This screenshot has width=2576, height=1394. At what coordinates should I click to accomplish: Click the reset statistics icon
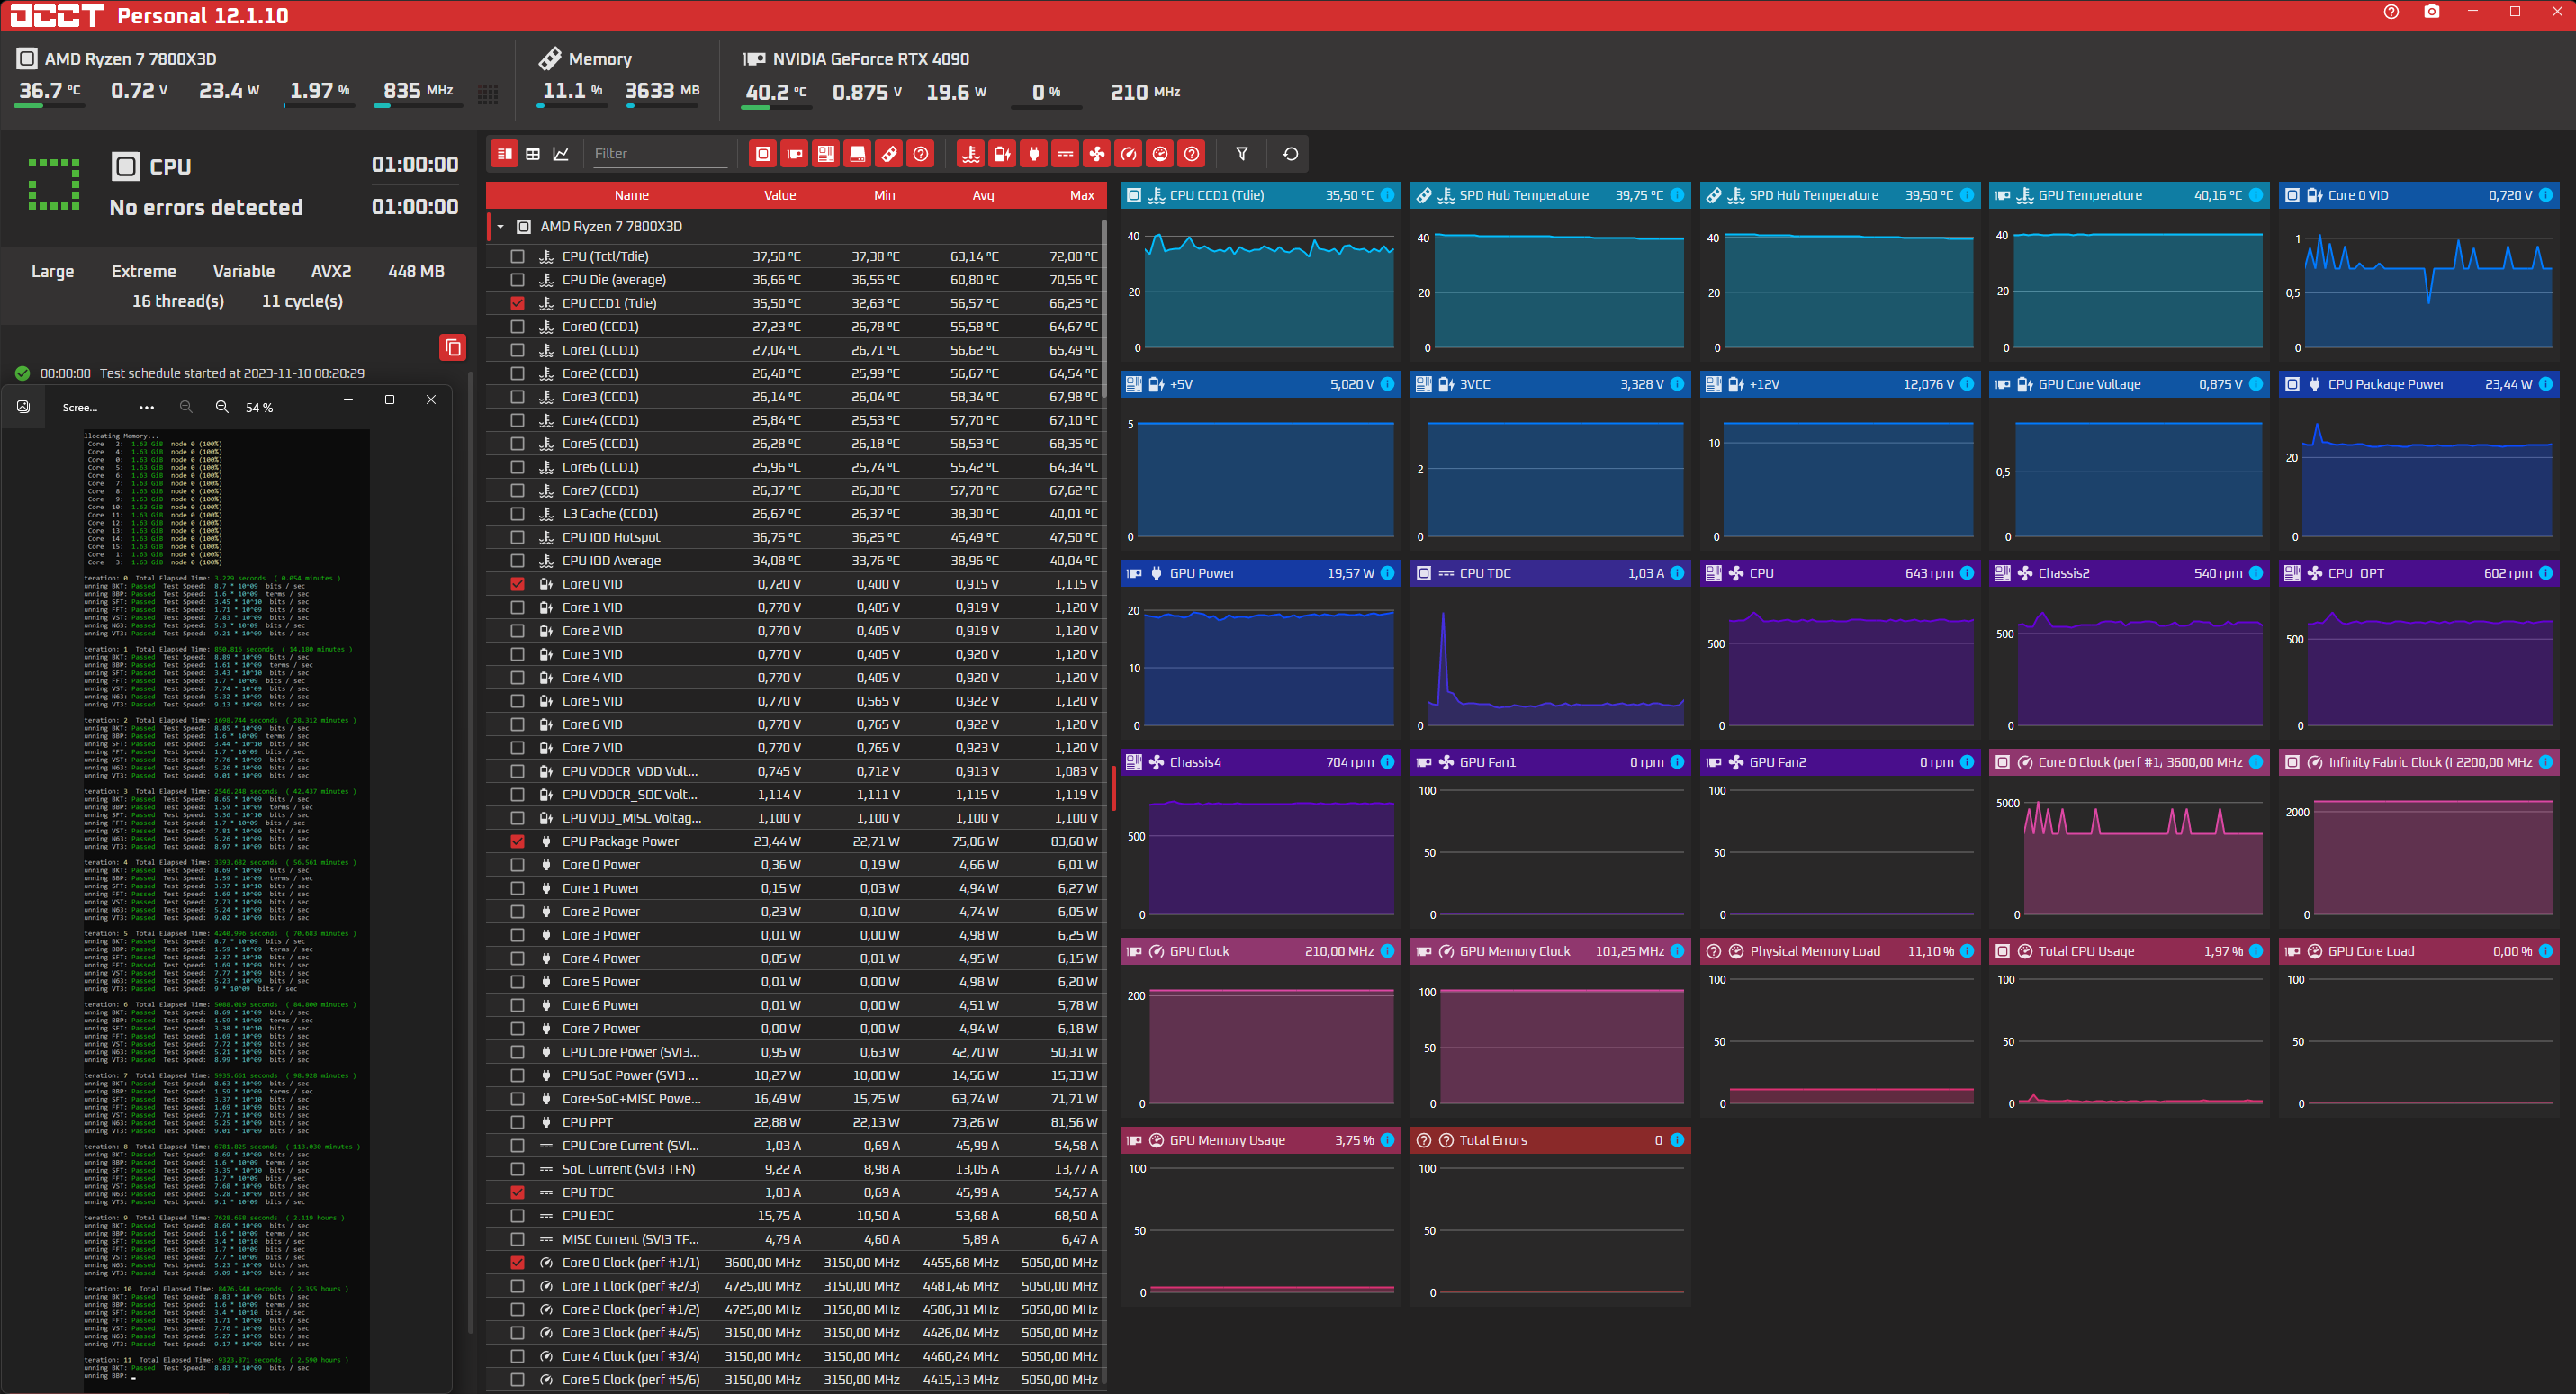pos(1290,154)
